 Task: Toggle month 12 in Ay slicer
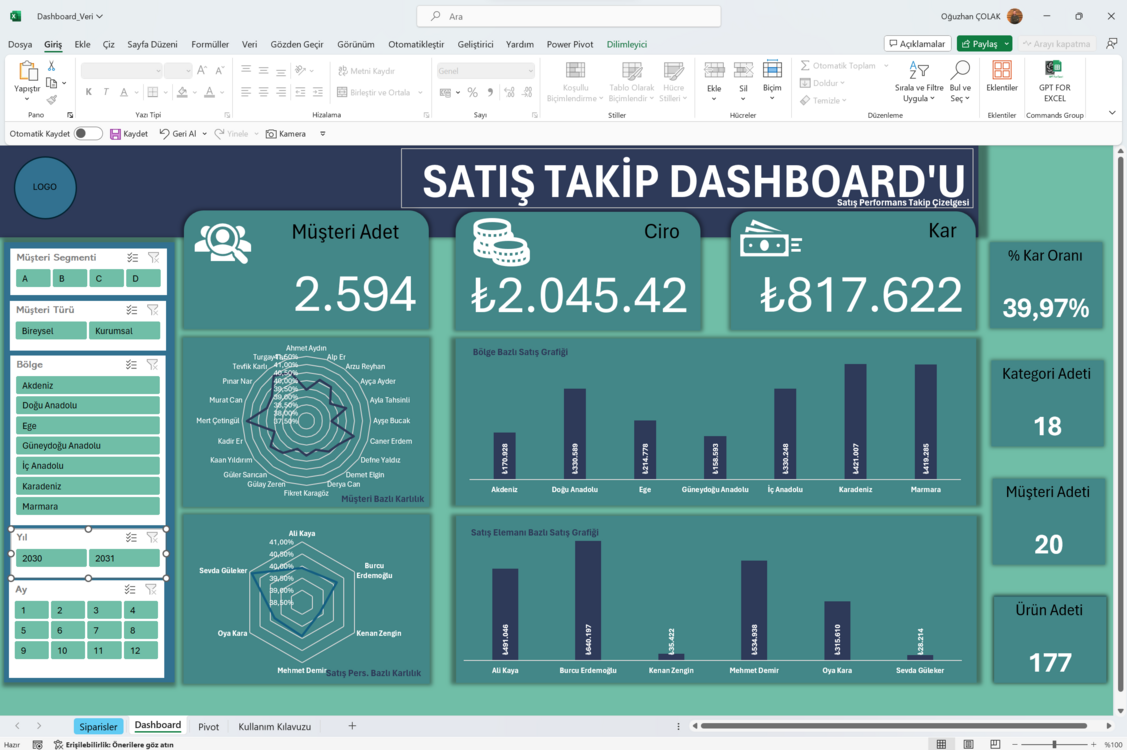click(140, 651)
